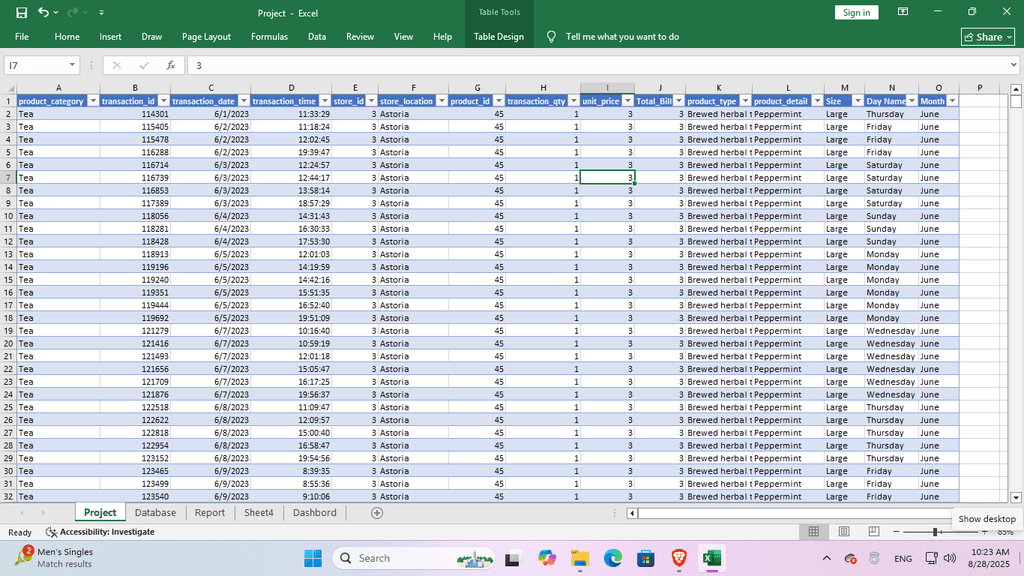
Task: Click the Sign in button
Action: 856,12
